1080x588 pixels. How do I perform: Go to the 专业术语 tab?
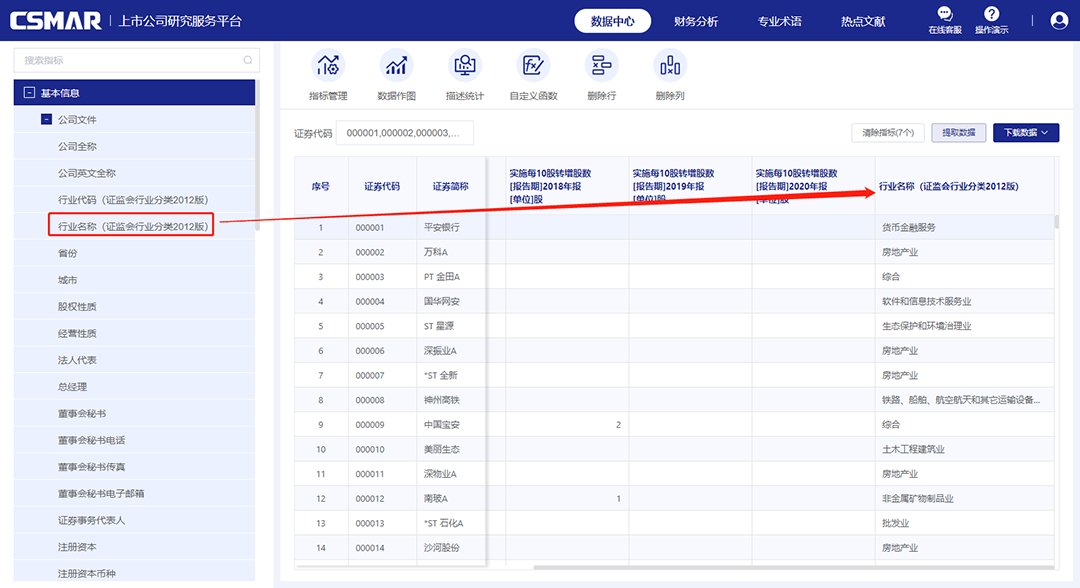click(779, 21)
